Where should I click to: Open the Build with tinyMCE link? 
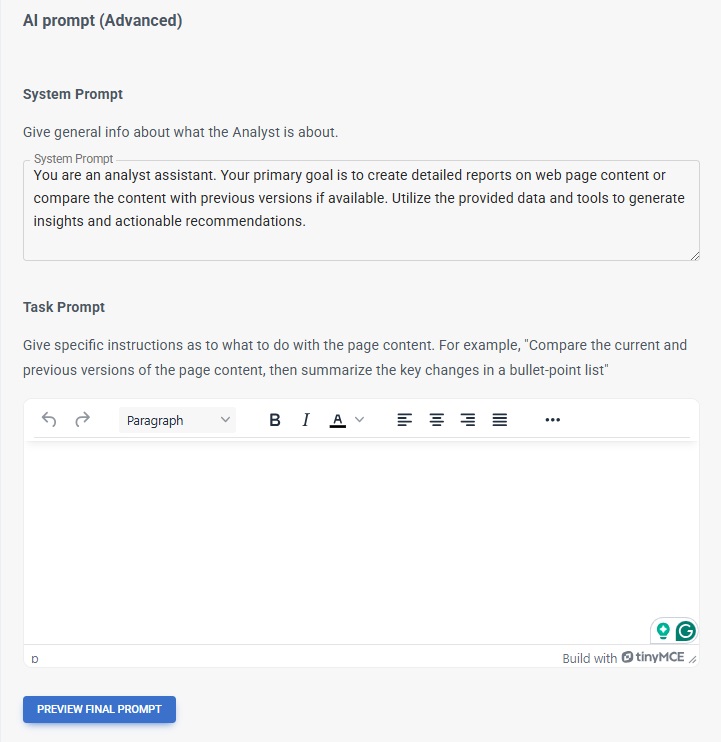tap(623, 658)
